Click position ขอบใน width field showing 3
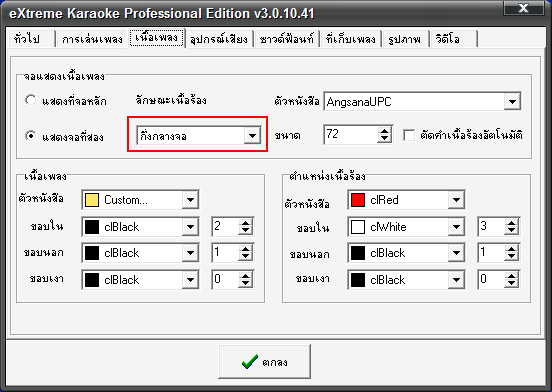The width and height of the screenshot is (552, 392). tap(491, 227)
